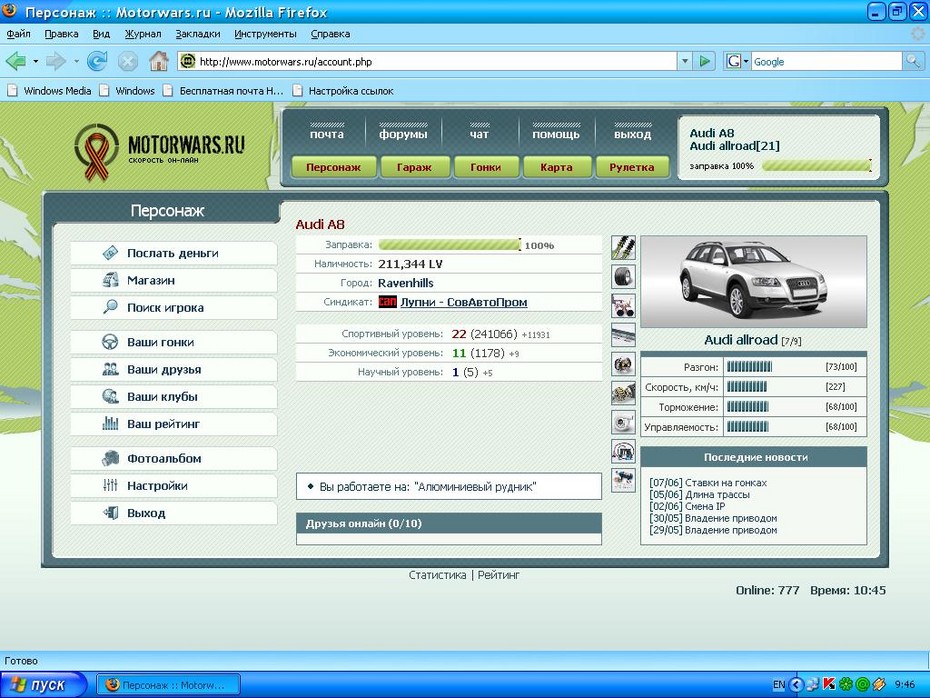Click the Послать деньги money icon
The width and height of the screenshot is (930, 698).
coord(110,253)
